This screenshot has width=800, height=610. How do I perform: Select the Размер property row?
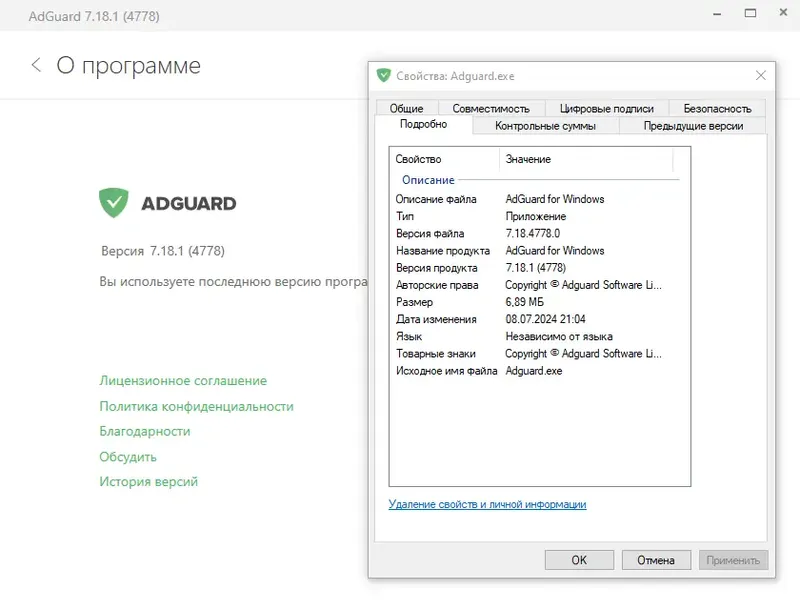(537, 302)
